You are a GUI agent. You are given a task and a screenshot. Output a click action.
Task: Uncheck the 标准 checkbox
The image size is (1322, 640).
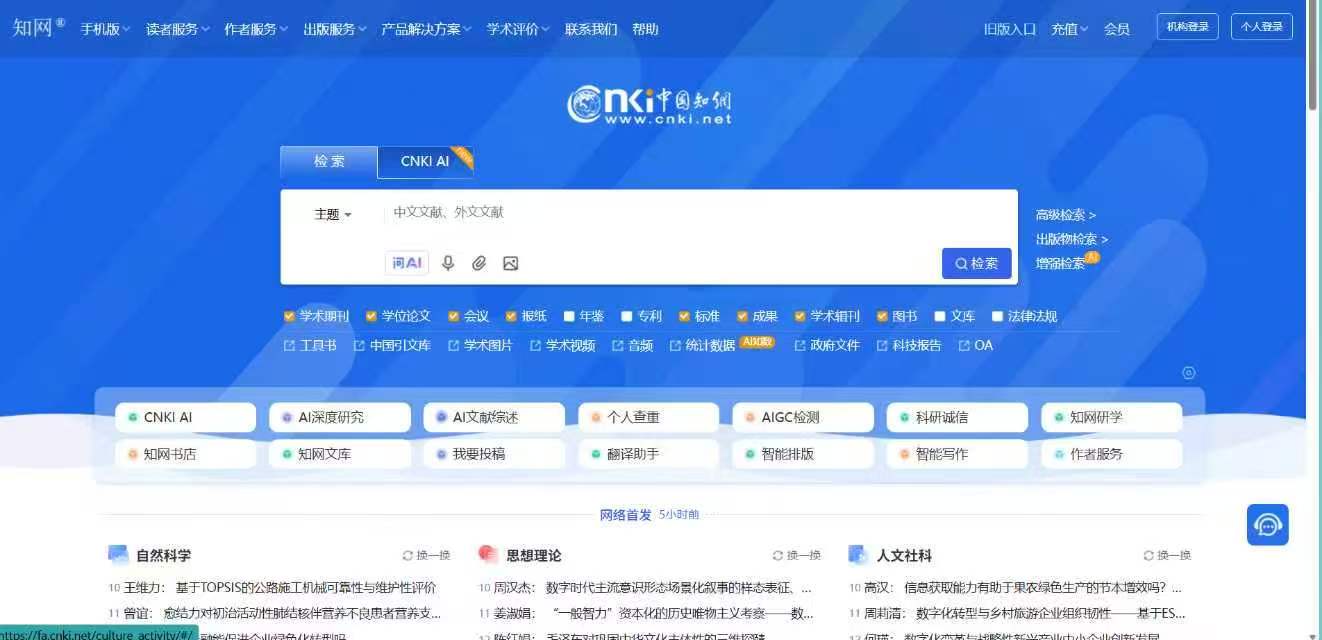pyautogui.click(x=685, y=316)
